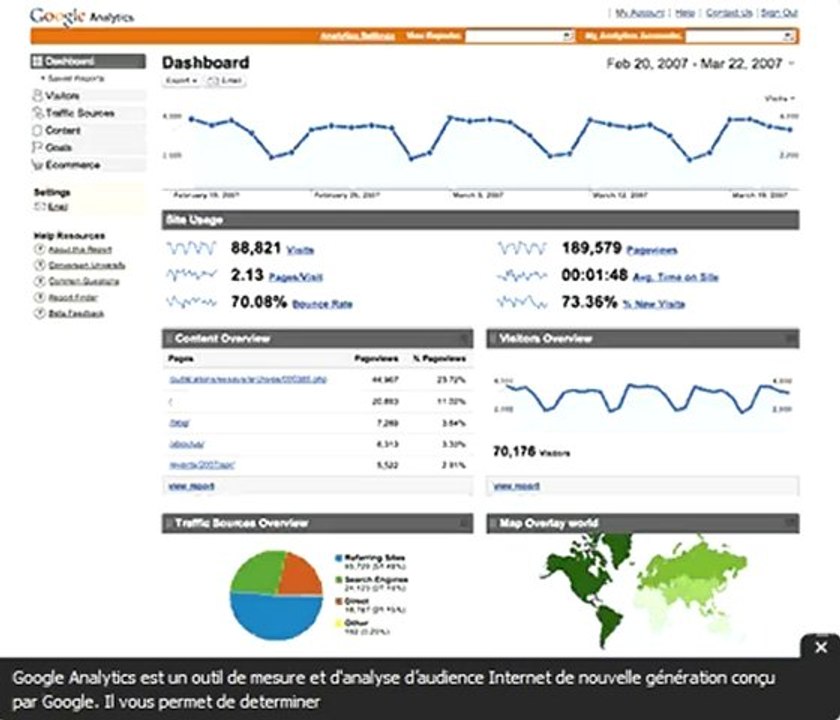Click help icon beside Common Questions
This screenshot has width=840, height=720.
tap(39, 281)
